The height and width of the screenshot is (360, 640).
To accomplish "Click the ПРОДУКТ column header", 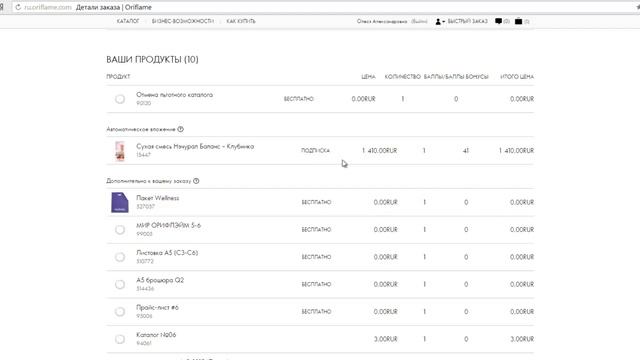I will [118, 77].
